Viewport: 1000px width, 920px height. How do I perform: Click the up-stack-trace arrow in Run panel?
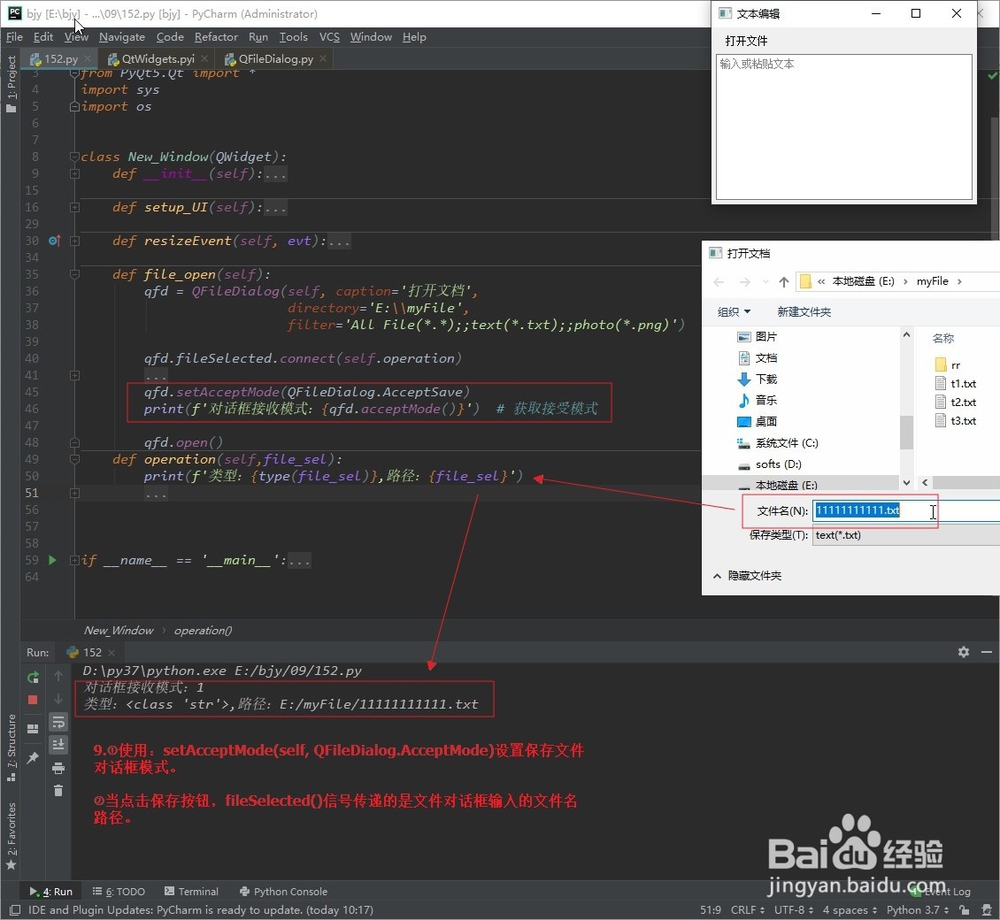pos(58,676)
